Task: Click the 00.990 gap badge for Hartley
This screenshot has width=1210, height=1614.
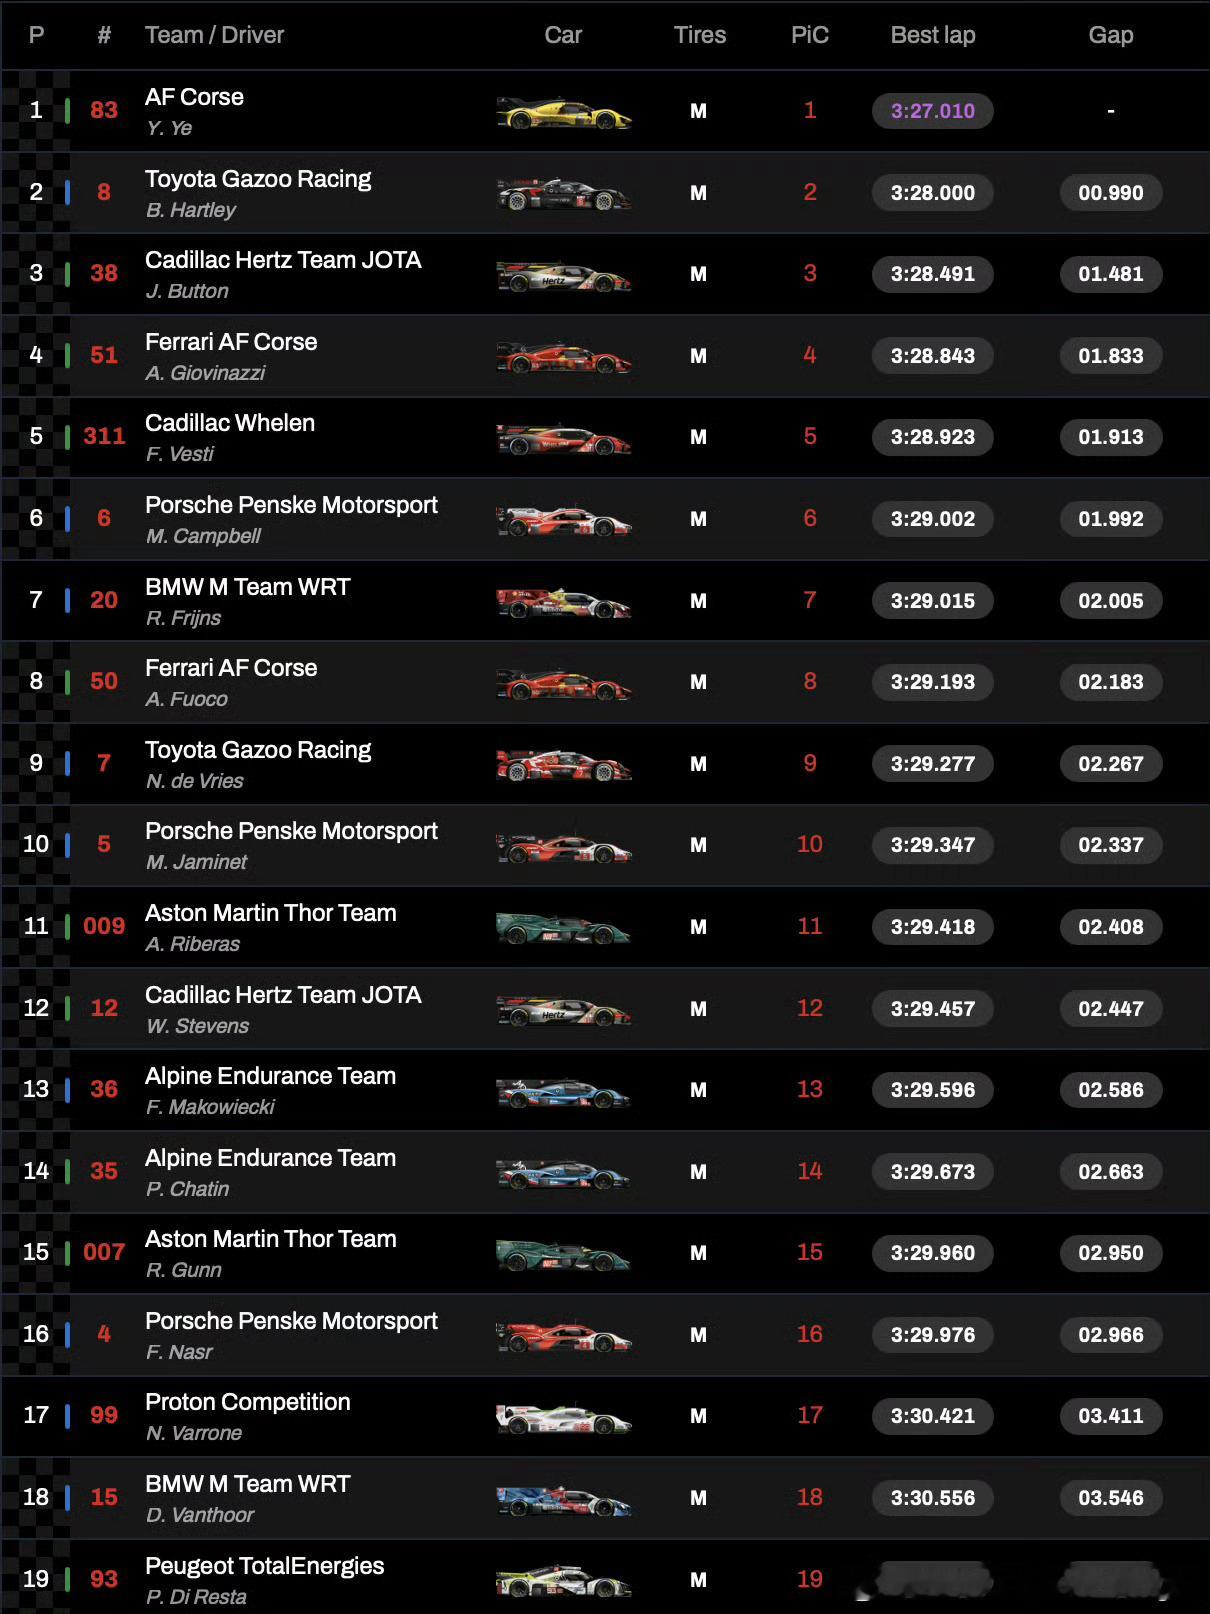Action: click(x=1111, y=193)
